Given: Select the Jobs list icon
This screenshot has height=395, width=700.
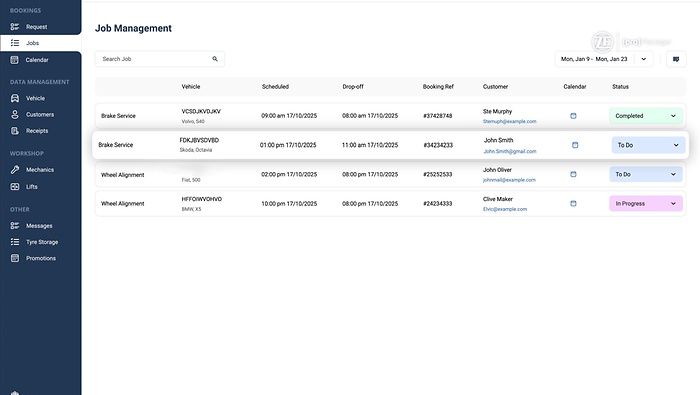Looking at the screenshot, I should [15, 43].
